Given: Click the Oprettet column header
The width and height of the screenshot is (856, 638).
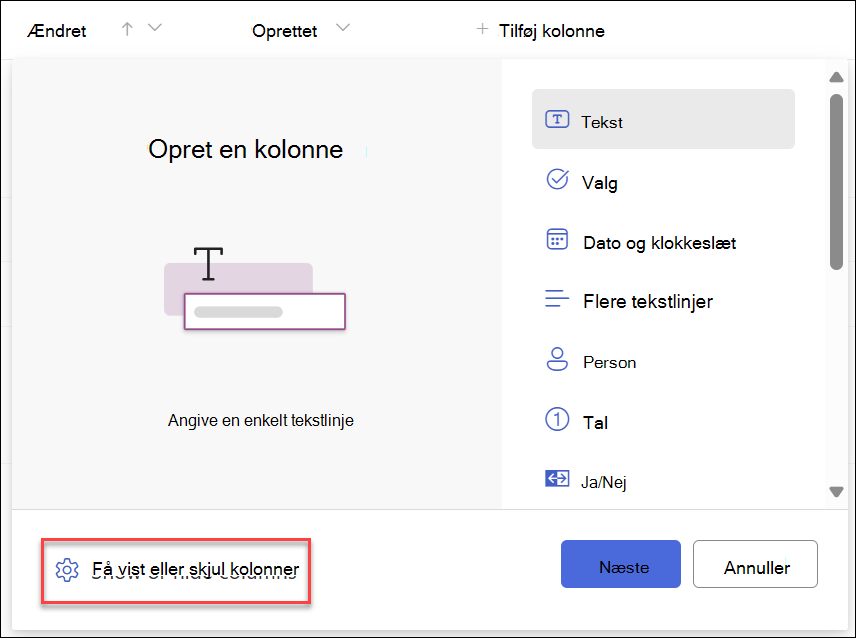Looking at the screenshot, I should [x=284, y=31].
